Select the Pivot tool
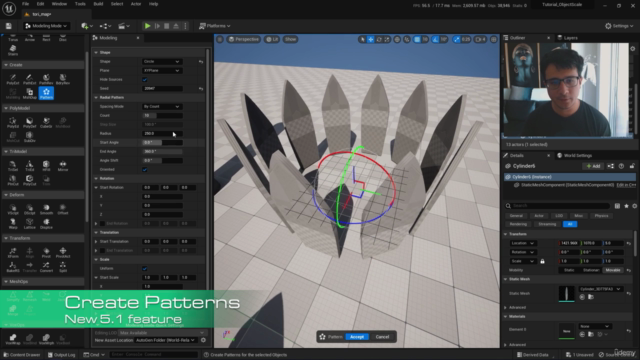This screenshot has height=360, width=640. pyautogui.click(x=46, y=253)
